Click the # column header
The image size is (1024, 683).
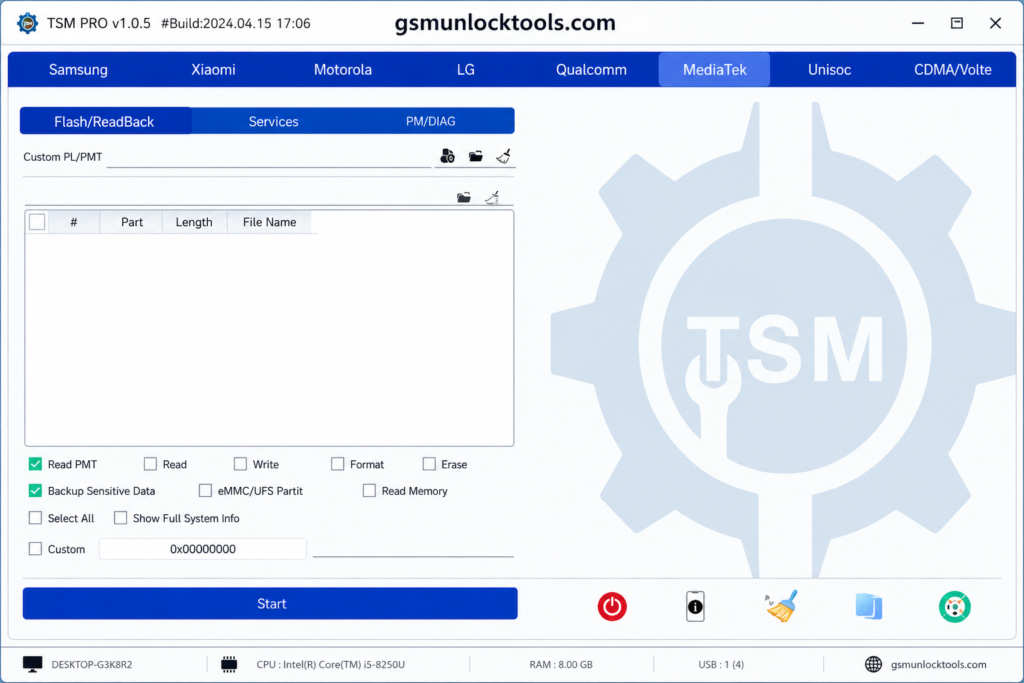coord(74,222)
